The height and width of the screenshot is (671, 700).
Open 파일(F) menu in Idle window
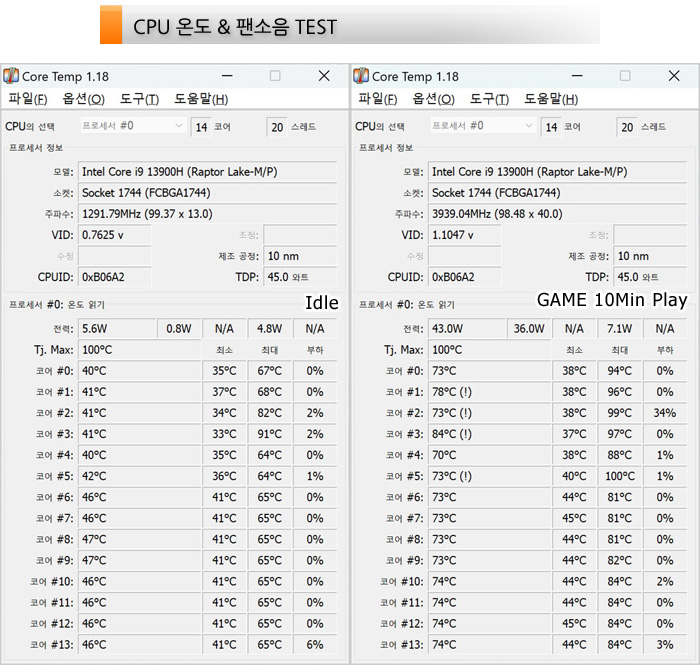click(28, 99)
